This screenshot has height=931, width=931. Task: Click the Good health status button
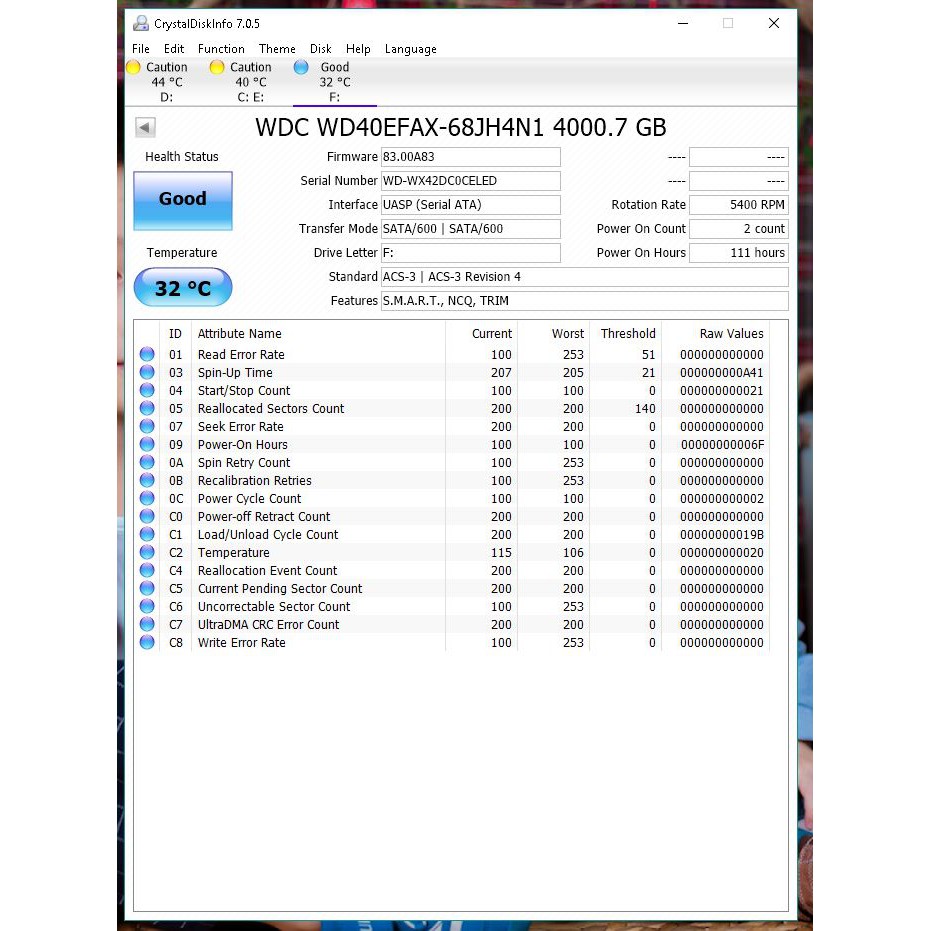(182, 201)
